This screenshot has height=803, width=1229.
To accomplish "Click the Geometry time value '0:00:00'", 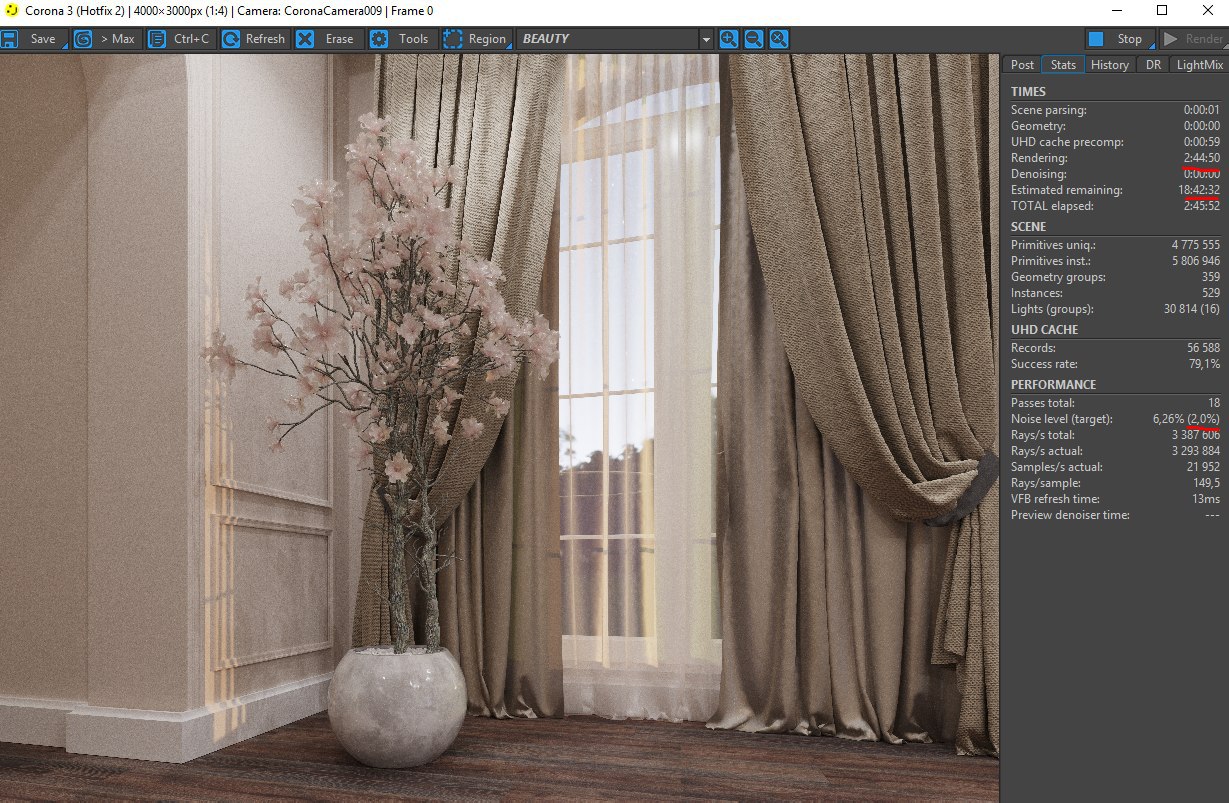I will [x=1201, y=126].
